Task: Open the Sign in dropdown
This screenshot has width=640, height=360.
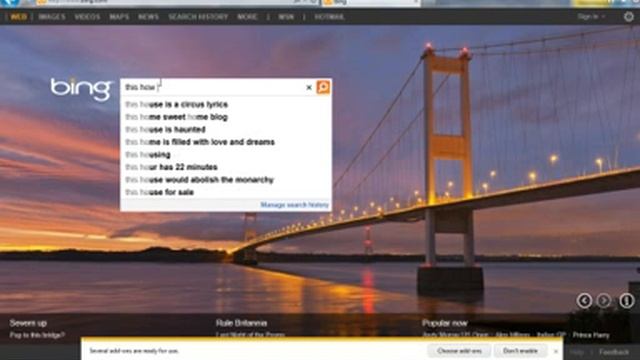Action: (591, 17)
